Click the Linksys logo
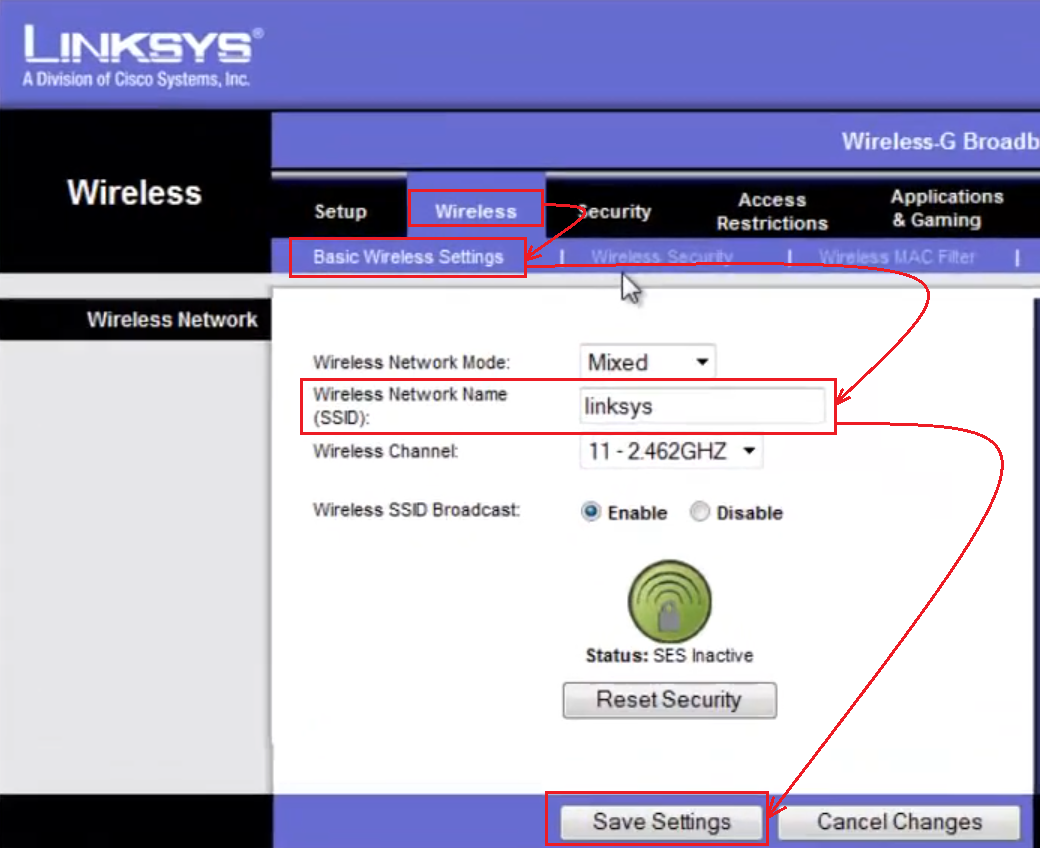This screenshot has height=848, width=1040. [x=143, y=56]
